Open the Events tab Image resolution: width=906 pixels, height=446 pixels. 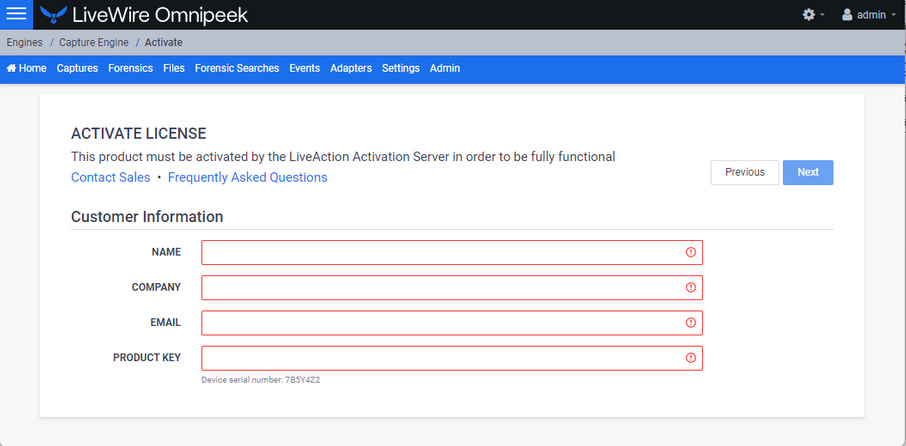tap(305, 68)
